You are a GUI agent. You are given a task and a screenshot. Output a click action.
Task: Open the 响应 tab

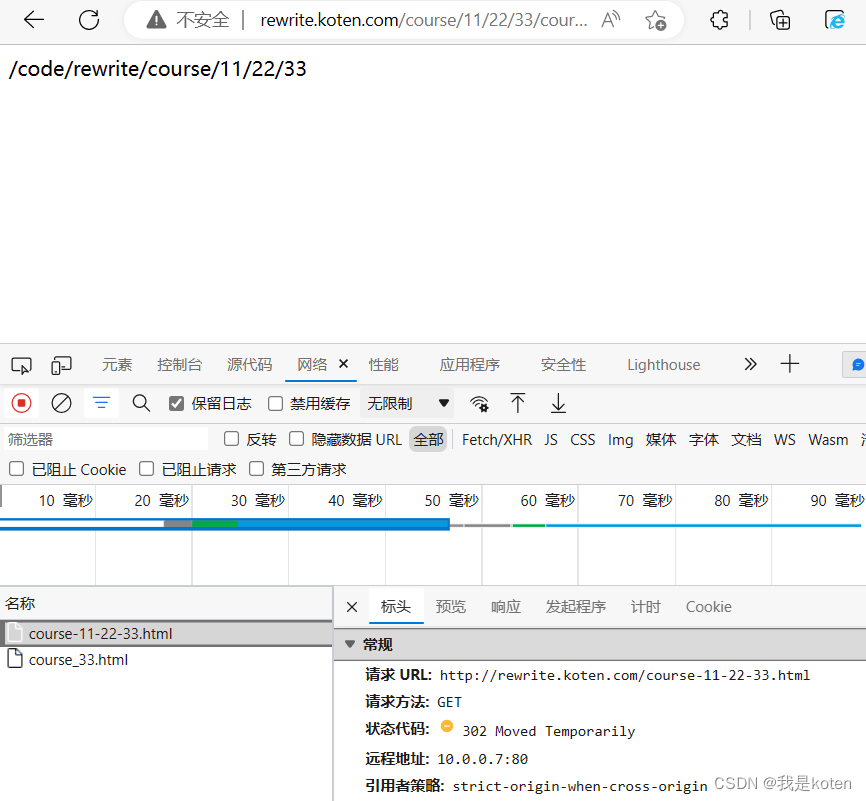click(x=505, y=606)
